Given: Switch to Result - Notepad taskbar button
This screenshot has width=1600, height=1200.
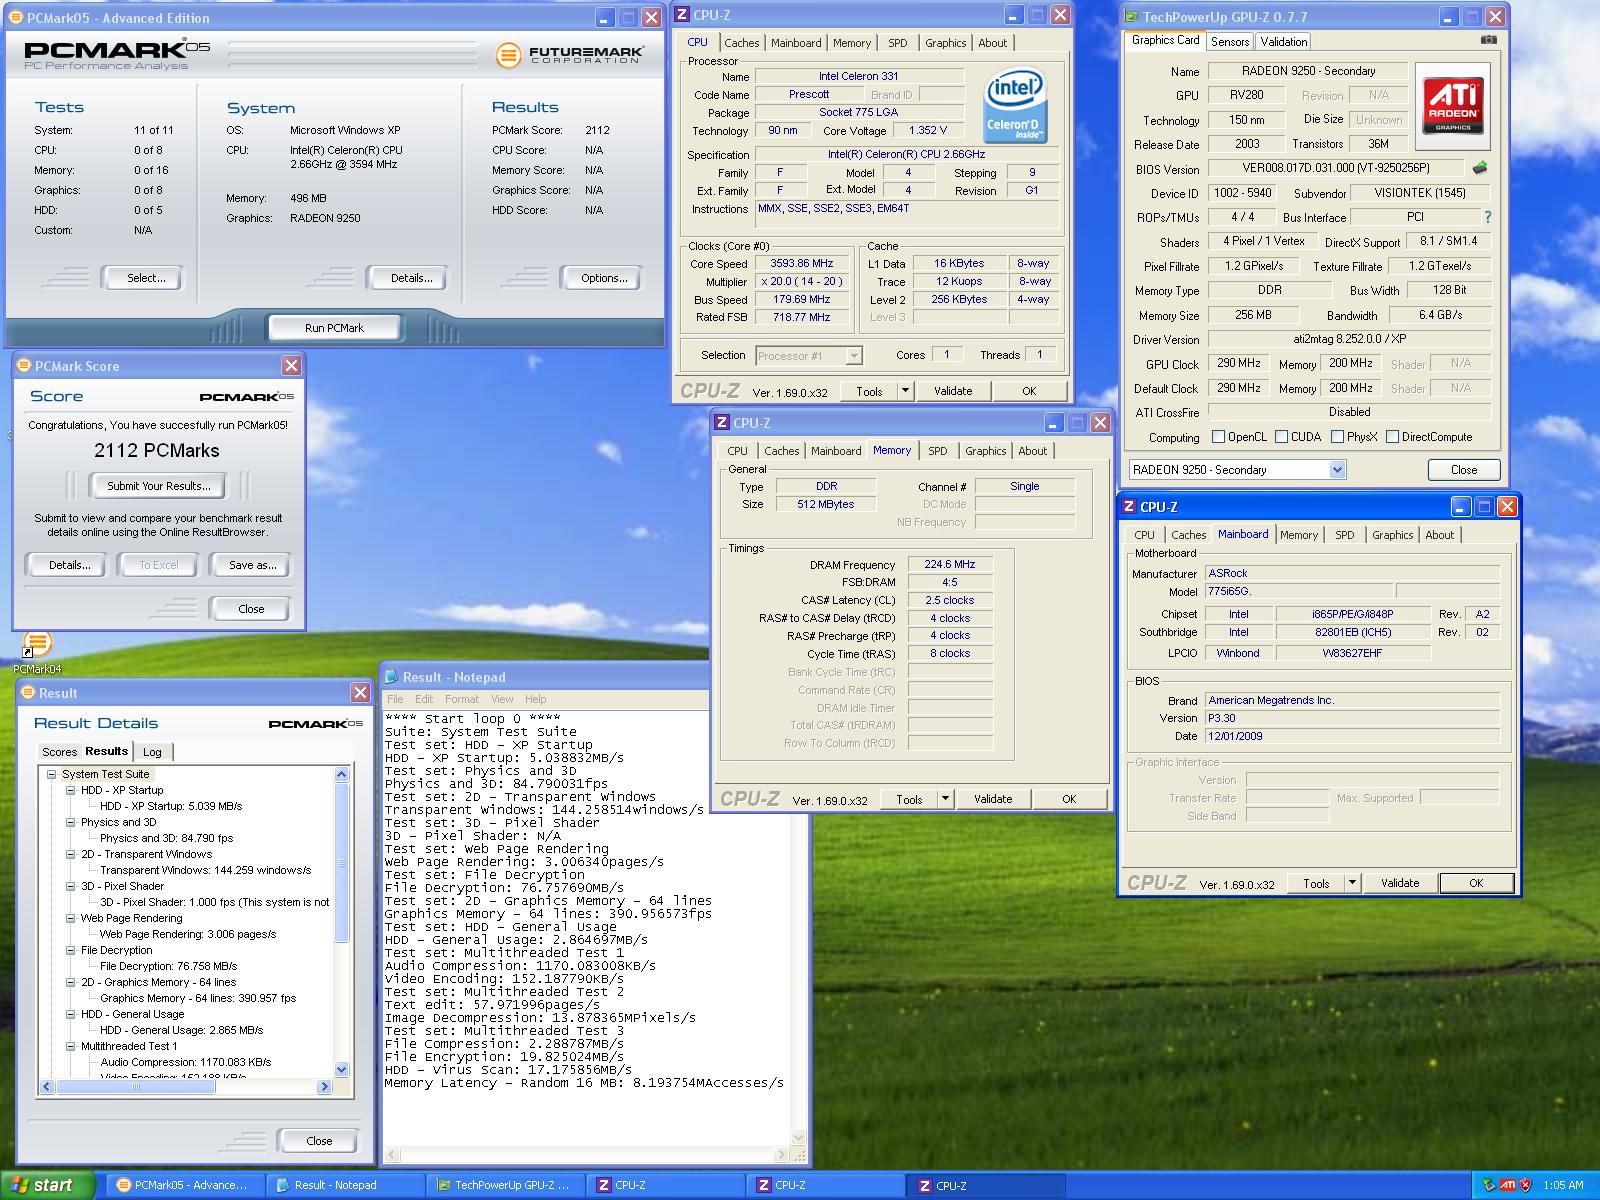Looking at the screenshot, I should [x=346, y=1185].
